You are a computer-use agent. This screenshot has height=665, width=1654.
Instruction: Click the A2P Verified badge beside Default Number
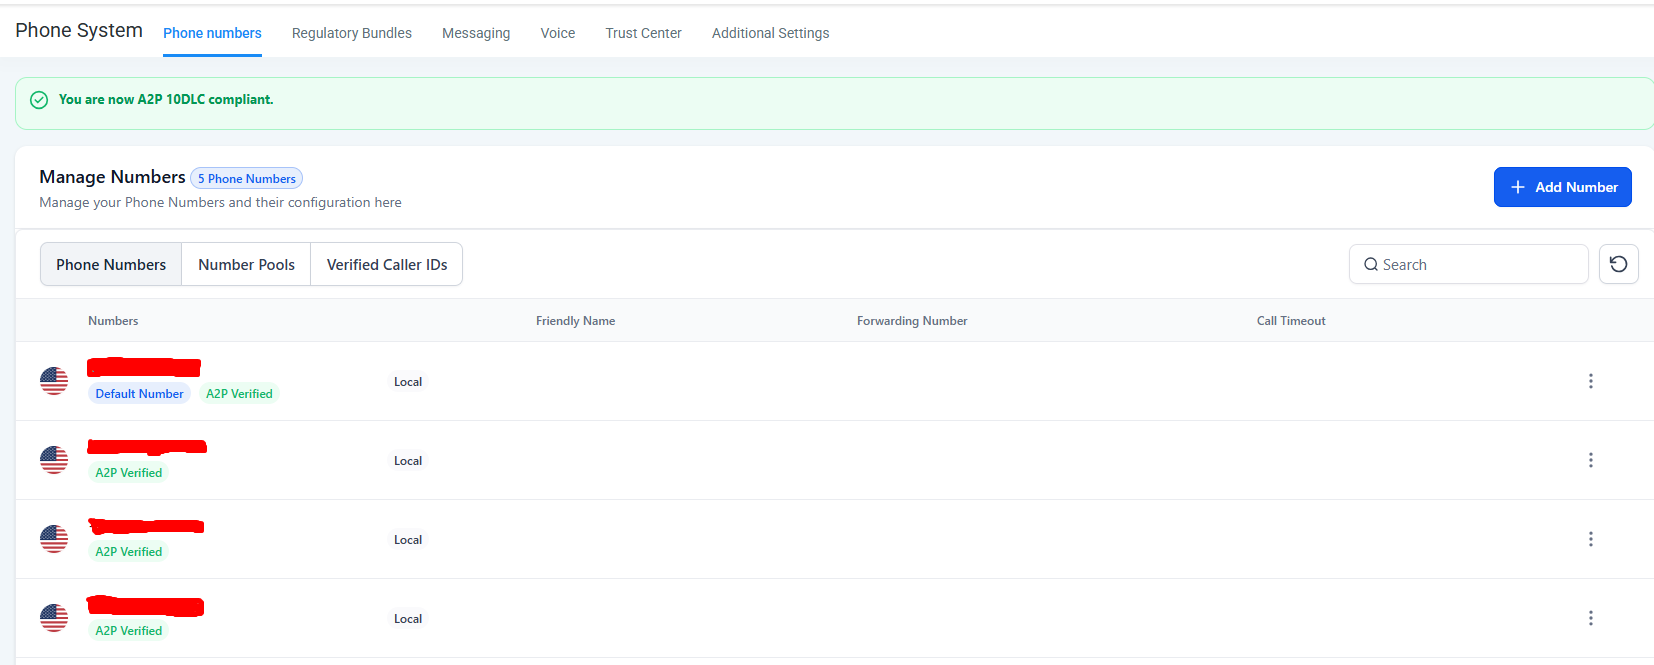(x=239, y=394)
